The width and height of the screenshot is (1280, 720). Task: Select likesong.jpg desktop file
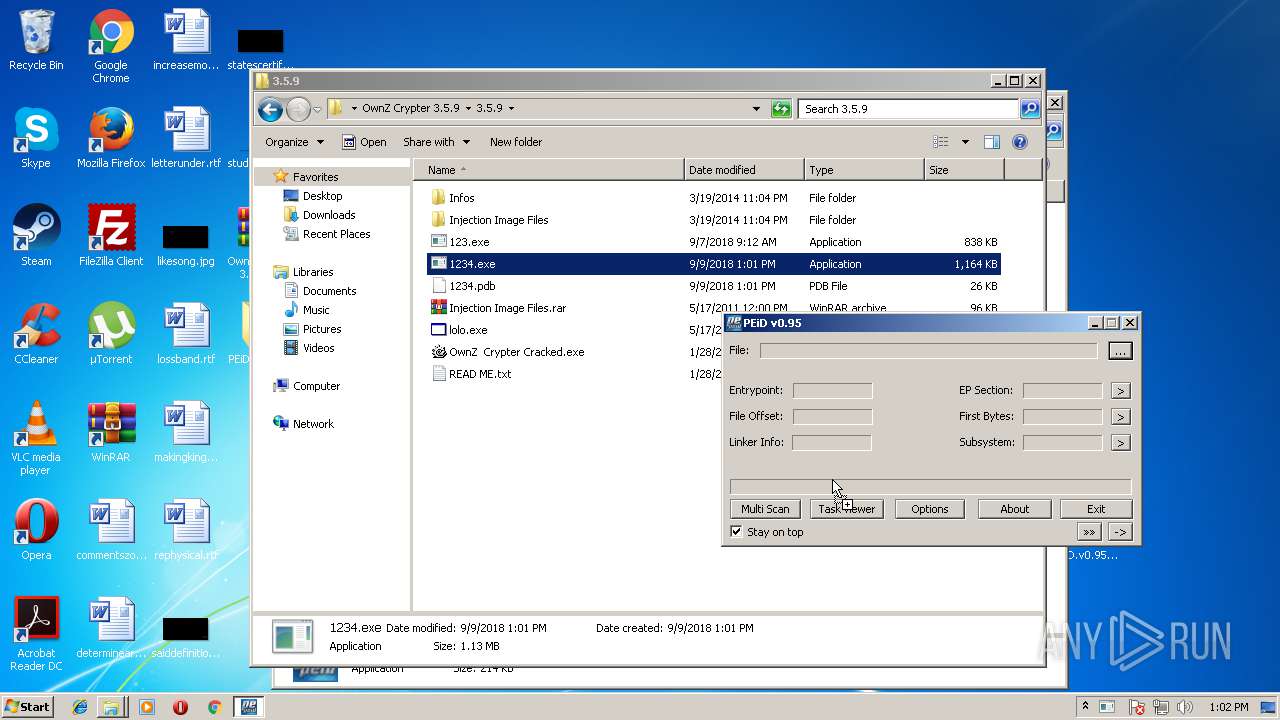coord(186,246)
